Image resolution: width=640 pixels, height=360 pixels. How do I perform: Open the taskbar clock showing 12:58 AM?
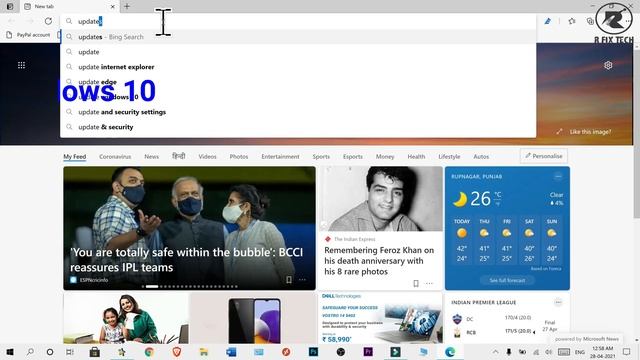602,352
